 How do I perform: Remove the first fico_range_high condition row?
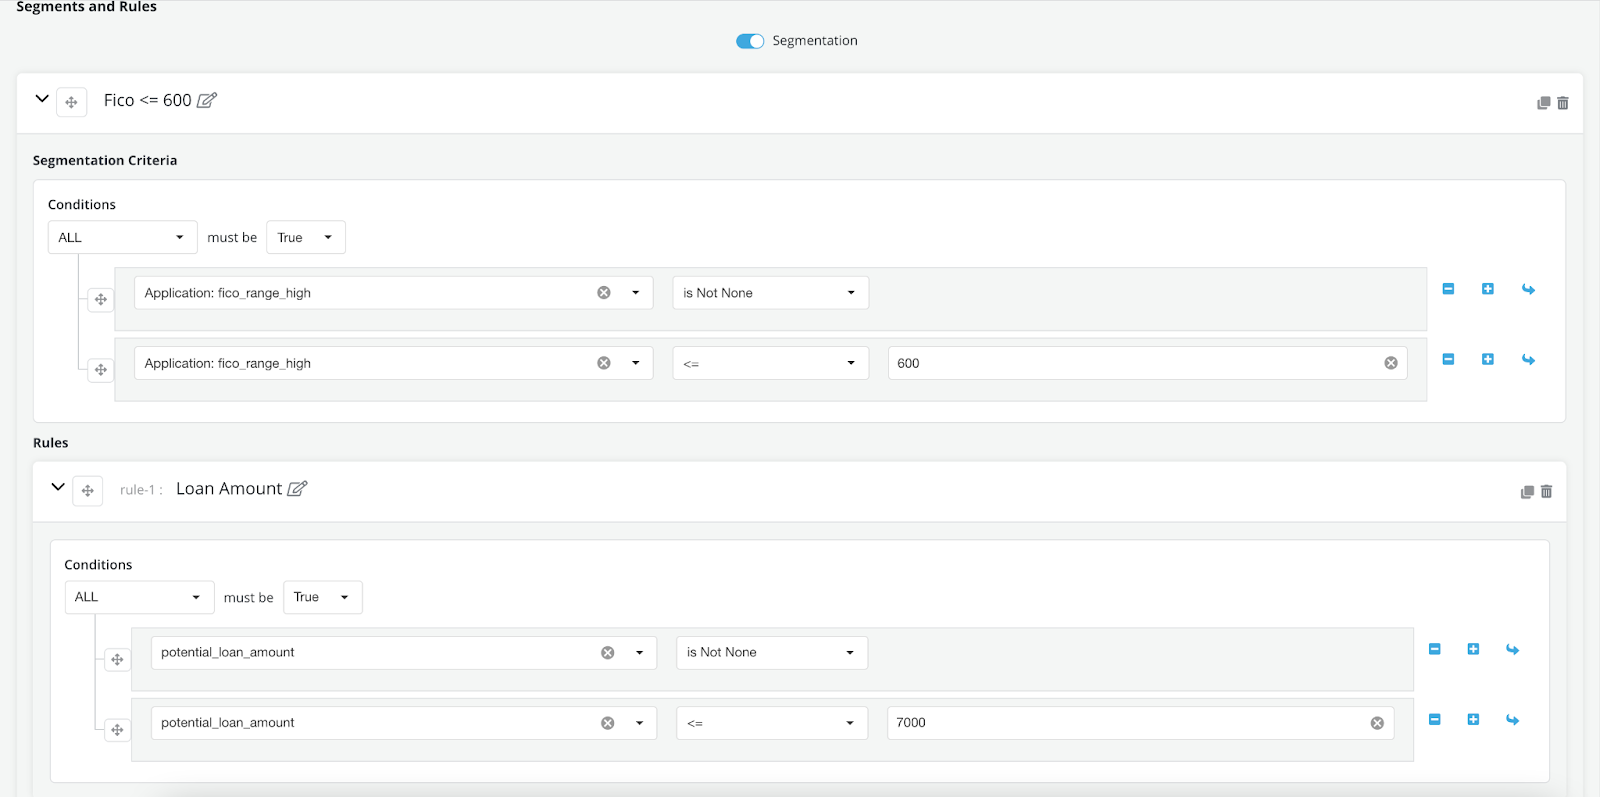coord(1448,289)
